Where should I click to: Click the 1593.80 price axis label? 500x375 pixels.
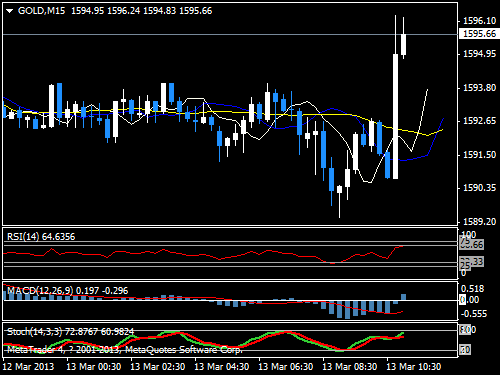(x=479, y=88)
